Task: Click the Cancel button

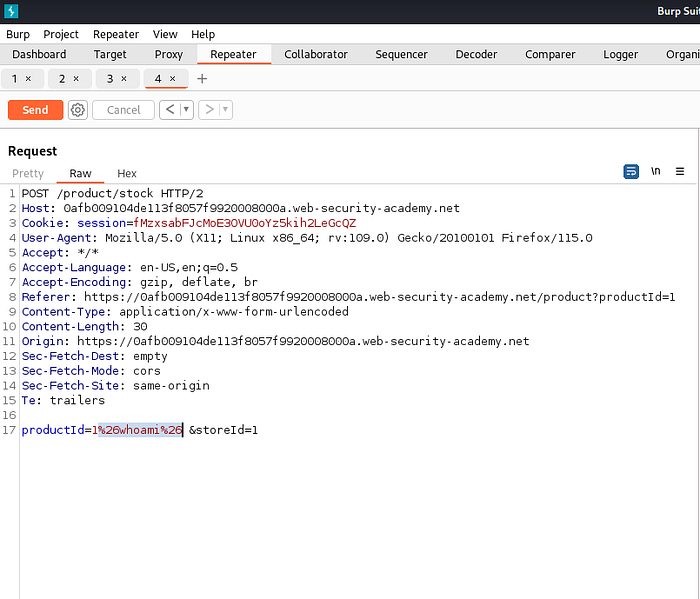Action: [124, 110]
